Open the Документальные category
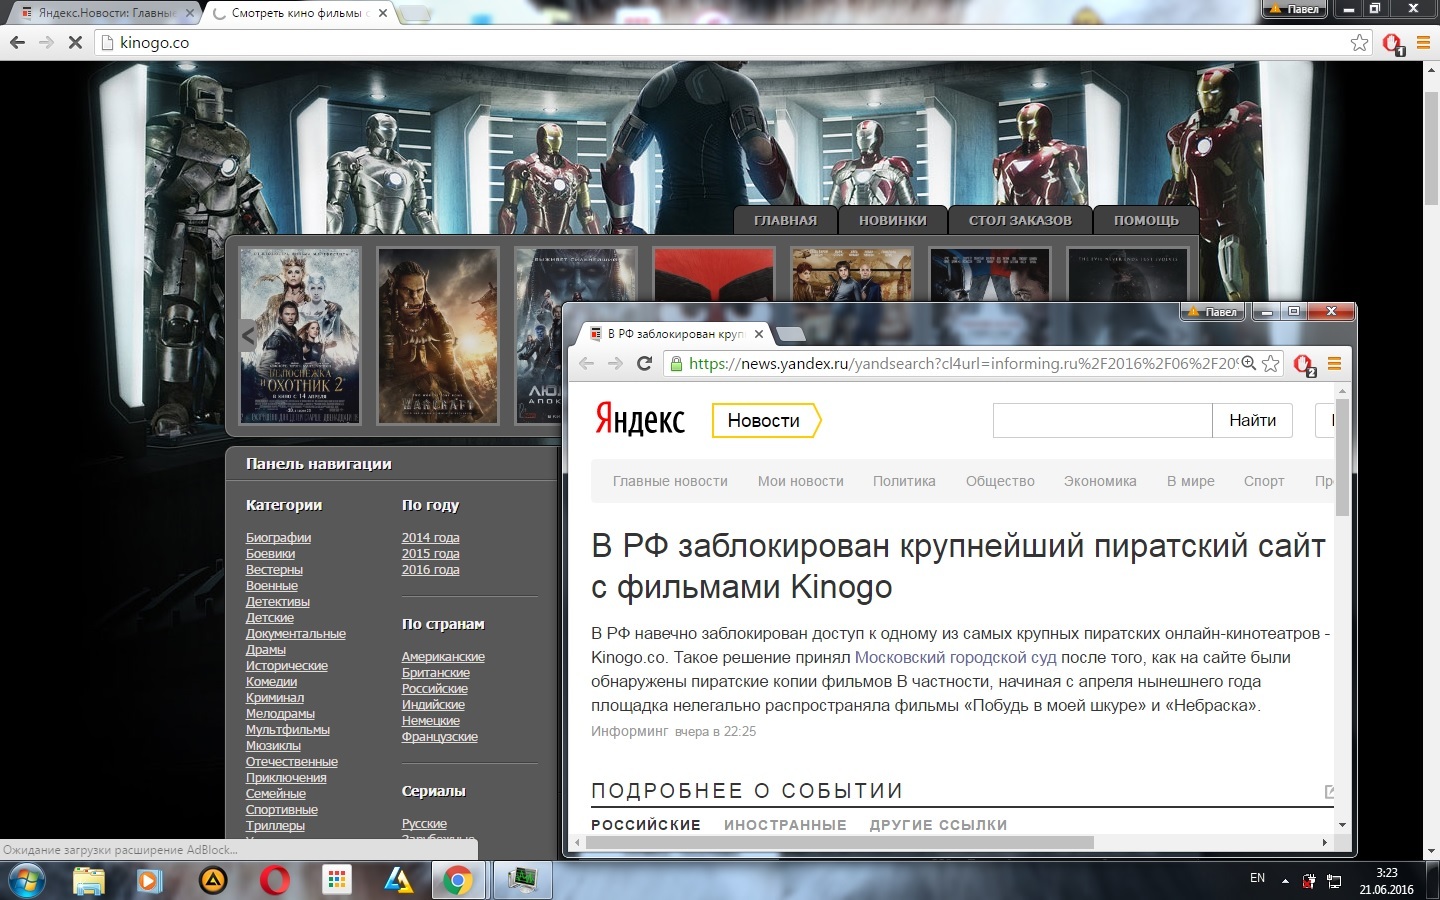 [296, 634]
